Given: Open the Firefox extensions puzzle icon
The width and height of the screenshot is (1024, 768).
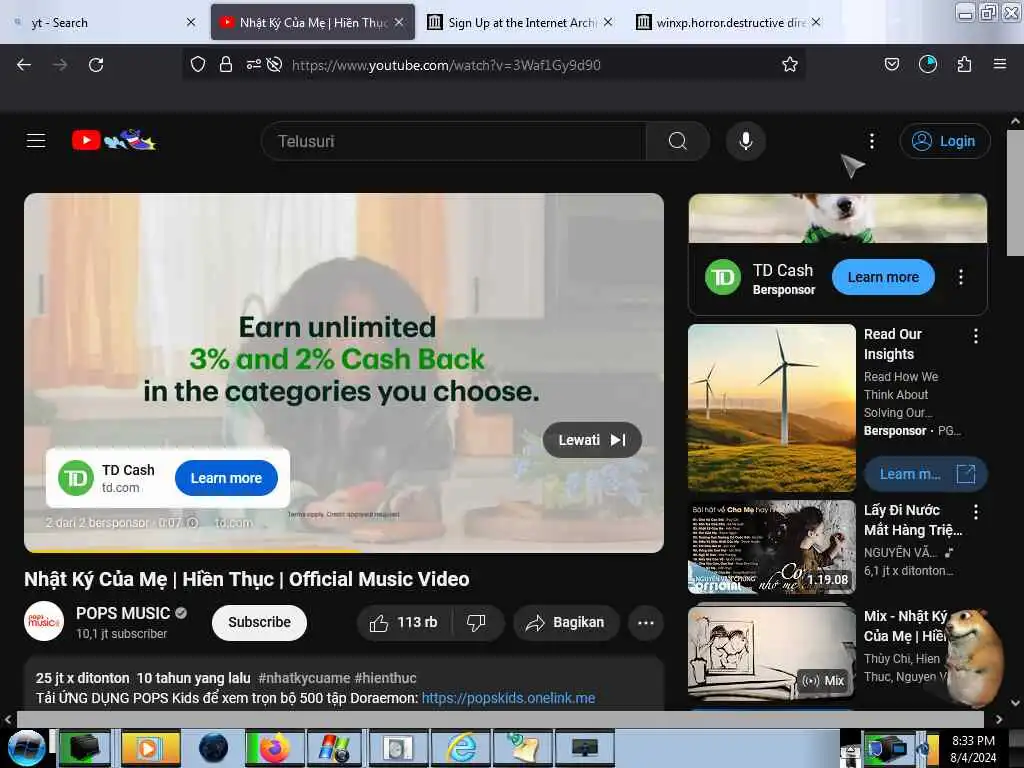Looking at the screenshot, I should (964, 64).
